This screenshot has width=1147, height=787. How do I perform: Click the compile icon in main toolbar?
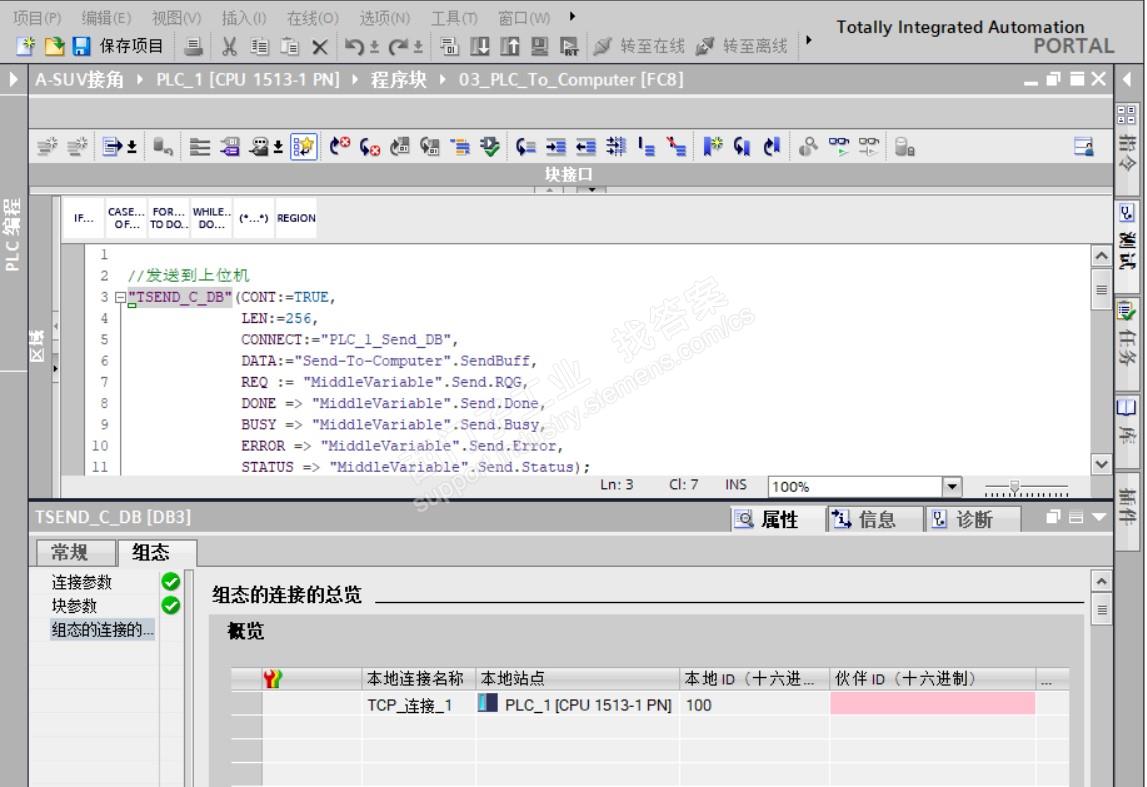pos(449,47)
